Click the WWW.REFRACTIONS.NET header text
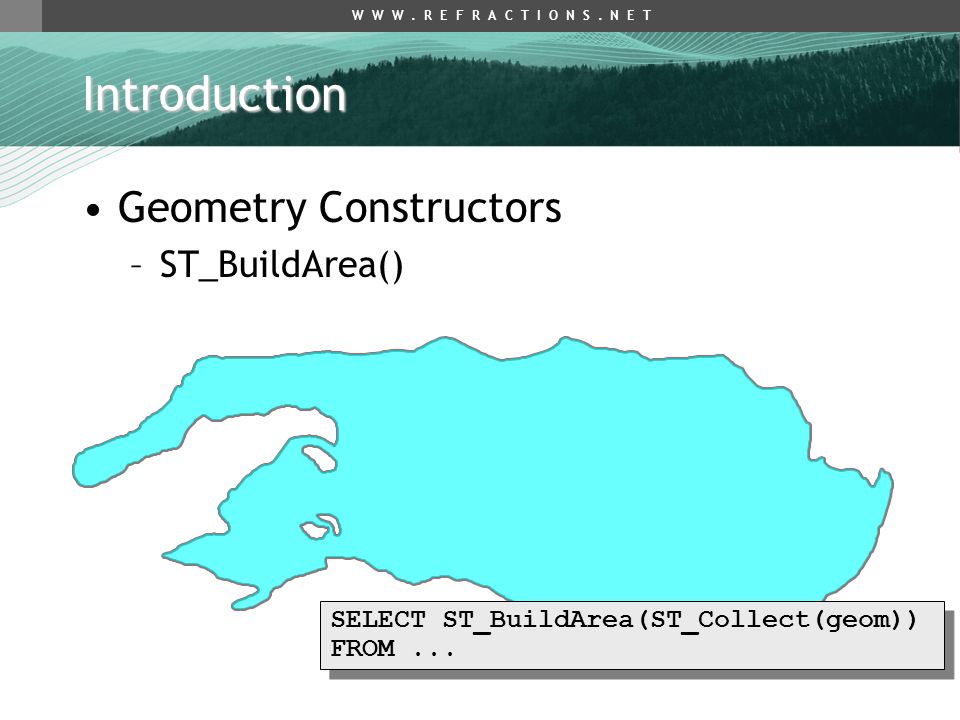 (x=502, y=15)
